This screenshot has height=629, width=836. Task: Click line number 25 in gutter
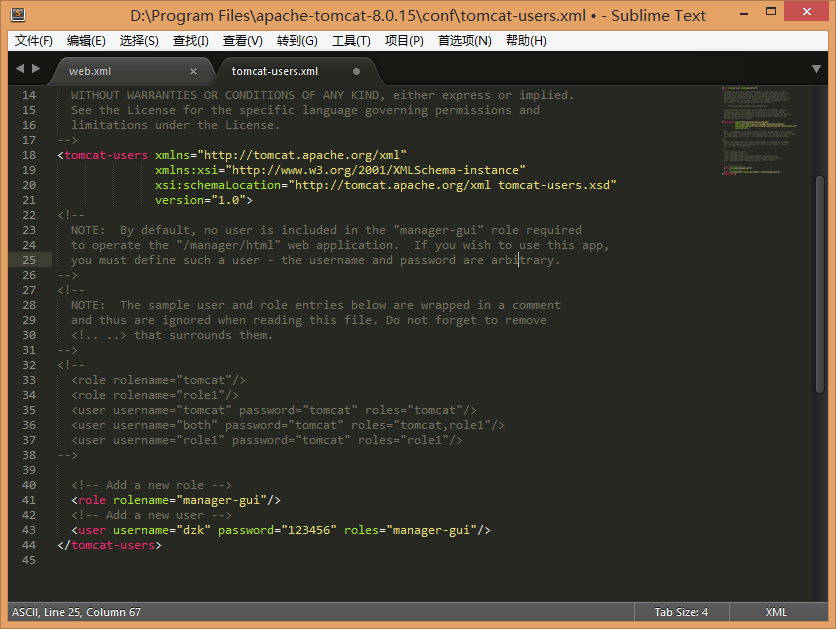(29, 260)
